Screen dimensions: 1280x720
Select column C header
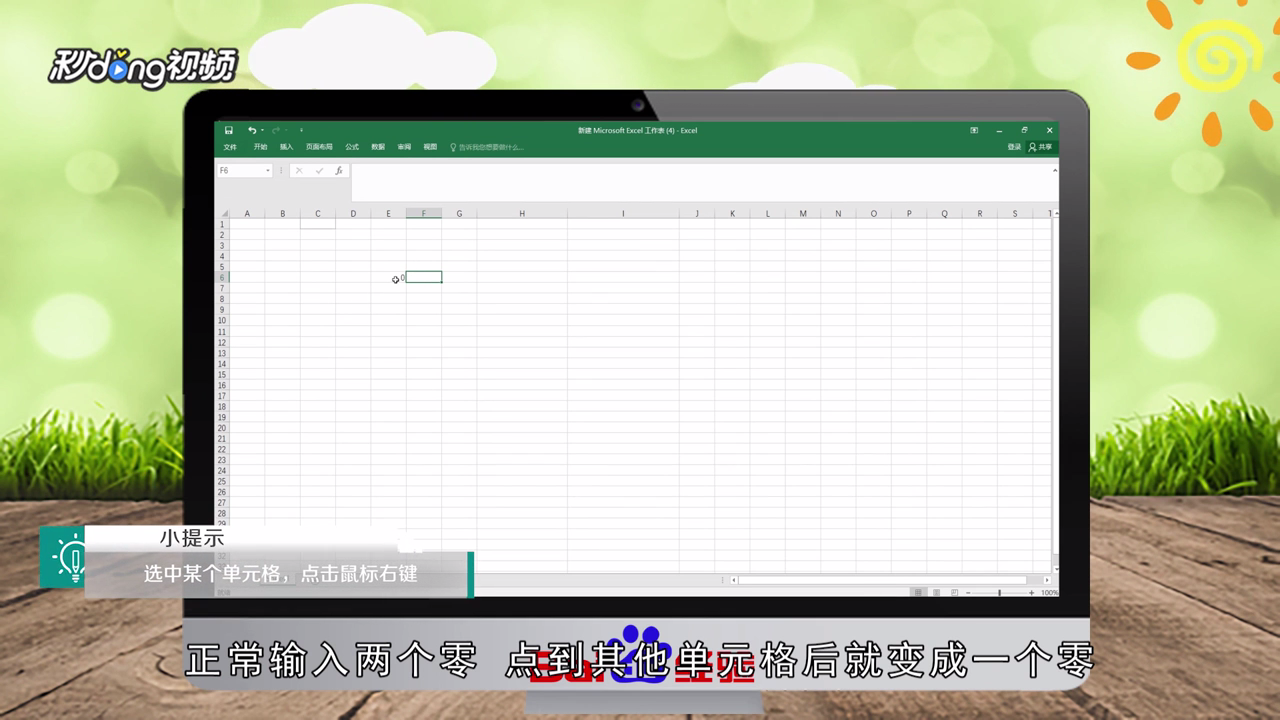[x=318, y=214]
